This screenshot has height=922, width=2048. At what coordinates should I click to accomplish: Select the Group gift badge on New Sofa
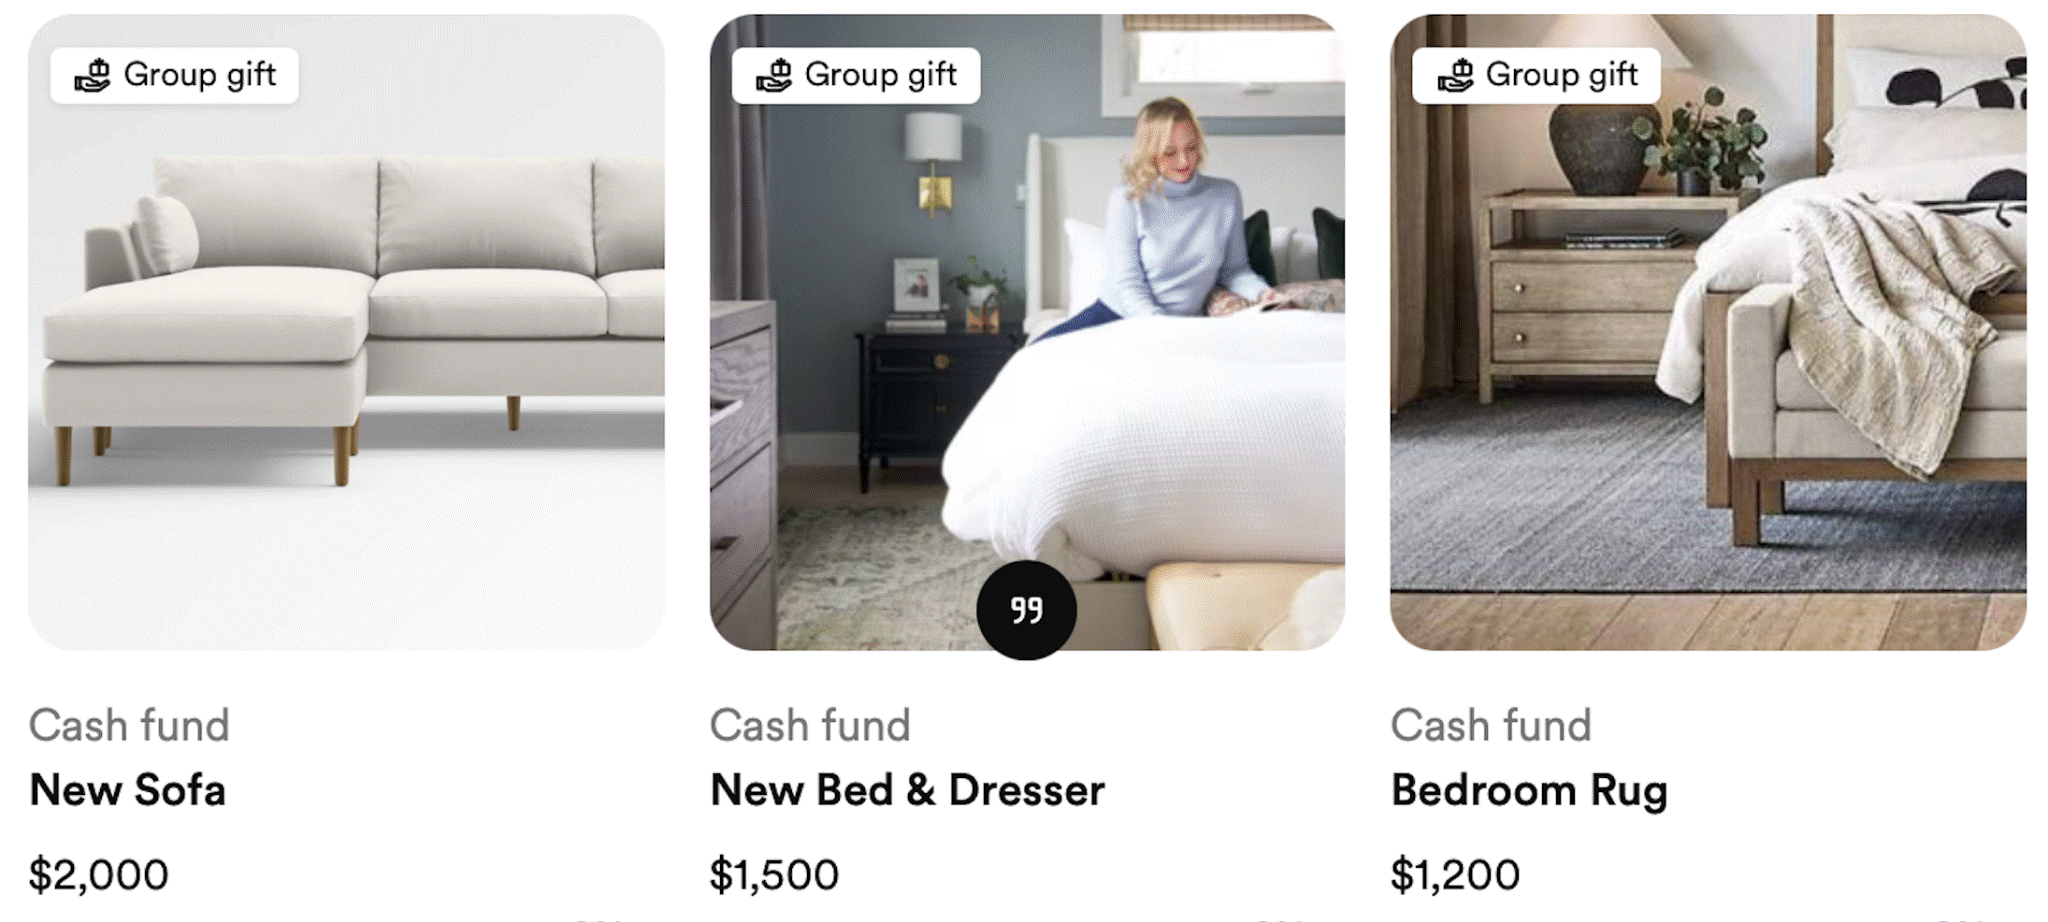pyautogui.click(x=174, y=76)
